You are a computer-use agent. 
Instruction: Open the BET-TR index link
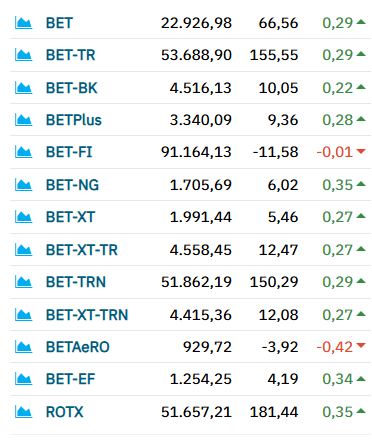(x=70, y=55)
